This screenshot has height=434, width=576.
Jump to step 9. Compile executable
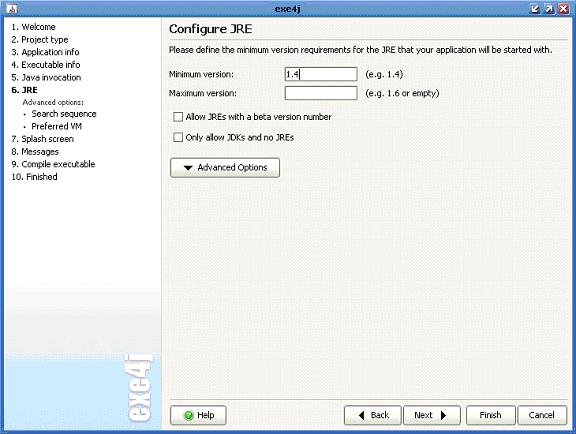[53, 164]
